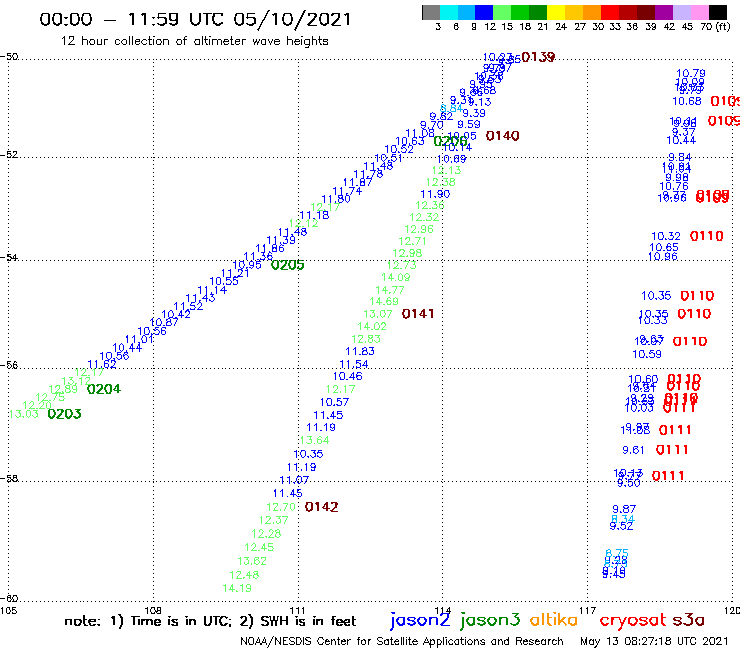The height and width of the screenshot is (650, 740).
Task: Click the pink legend swatch
Action: (700, 12)
